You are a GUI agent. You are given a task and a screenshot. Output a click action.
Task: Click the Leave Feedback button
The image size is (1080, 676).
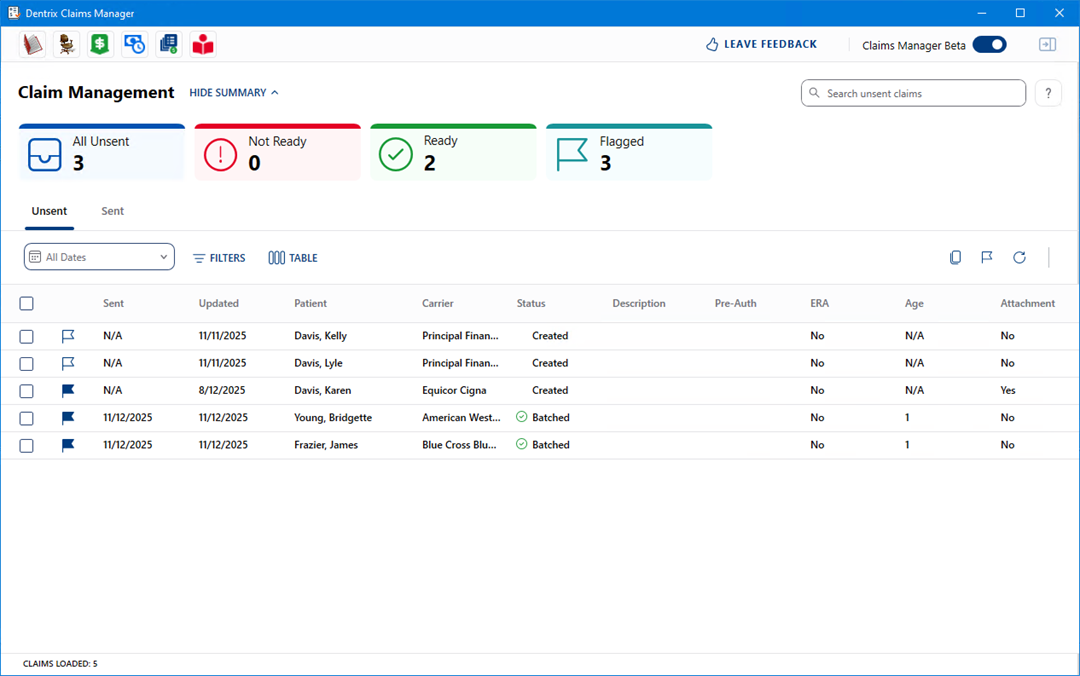[761, 45]
